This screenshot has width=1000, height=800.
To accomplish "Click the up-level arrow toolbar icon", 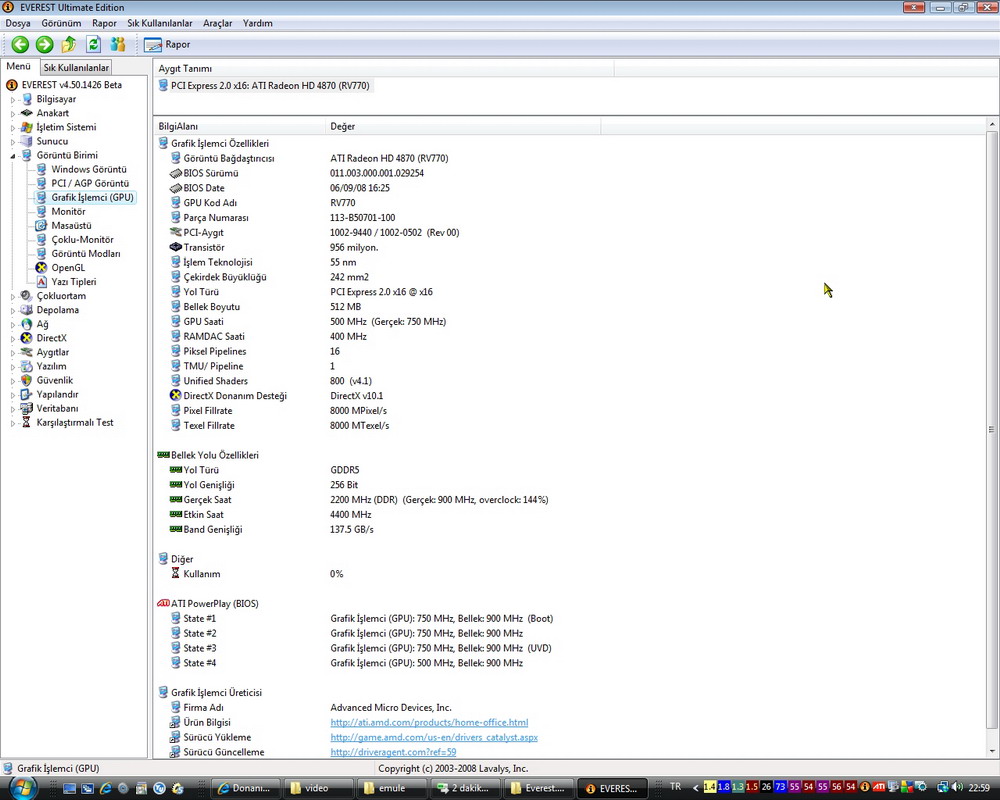I will tap(69, 44).
